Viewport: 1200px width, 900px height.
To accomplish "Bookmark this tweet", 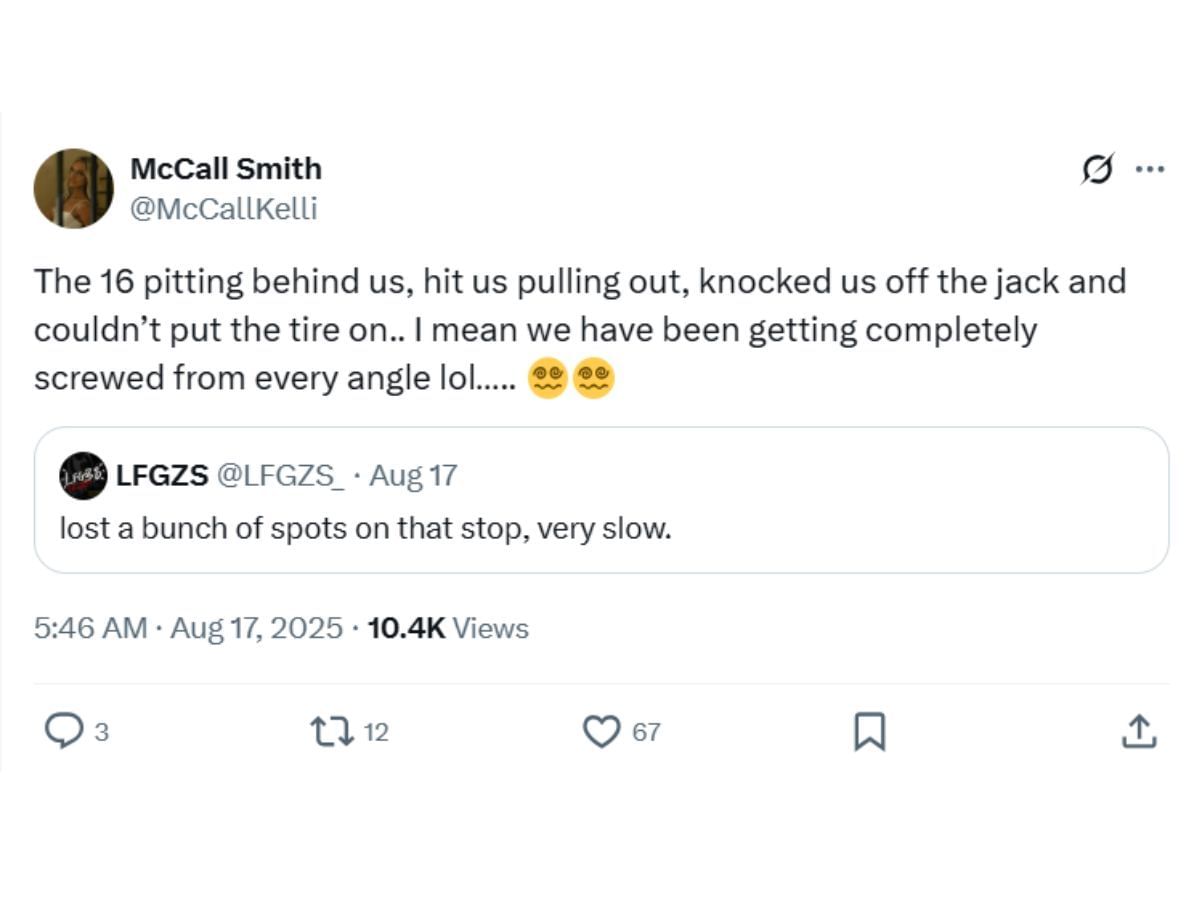I will coord(869,731).
